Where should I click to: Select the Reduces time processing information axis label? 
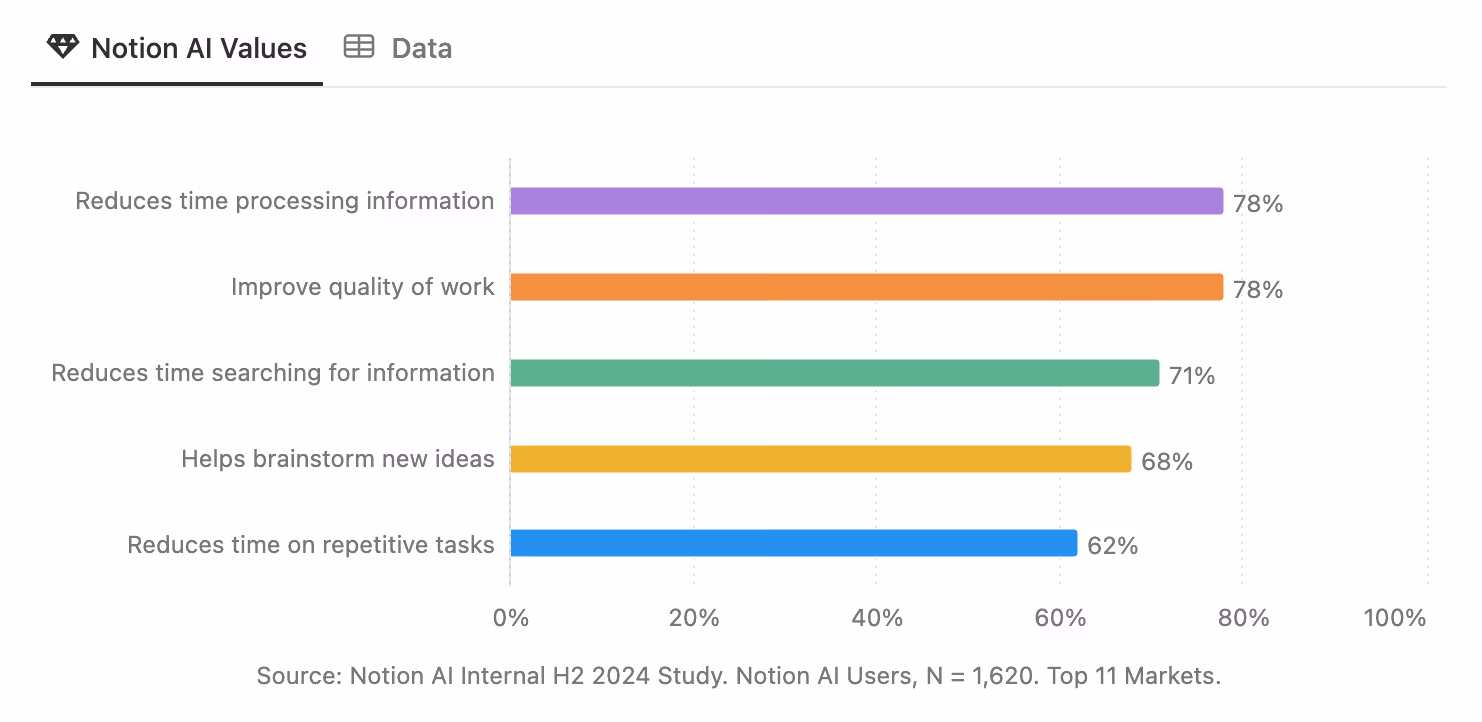tap(284, 200)
